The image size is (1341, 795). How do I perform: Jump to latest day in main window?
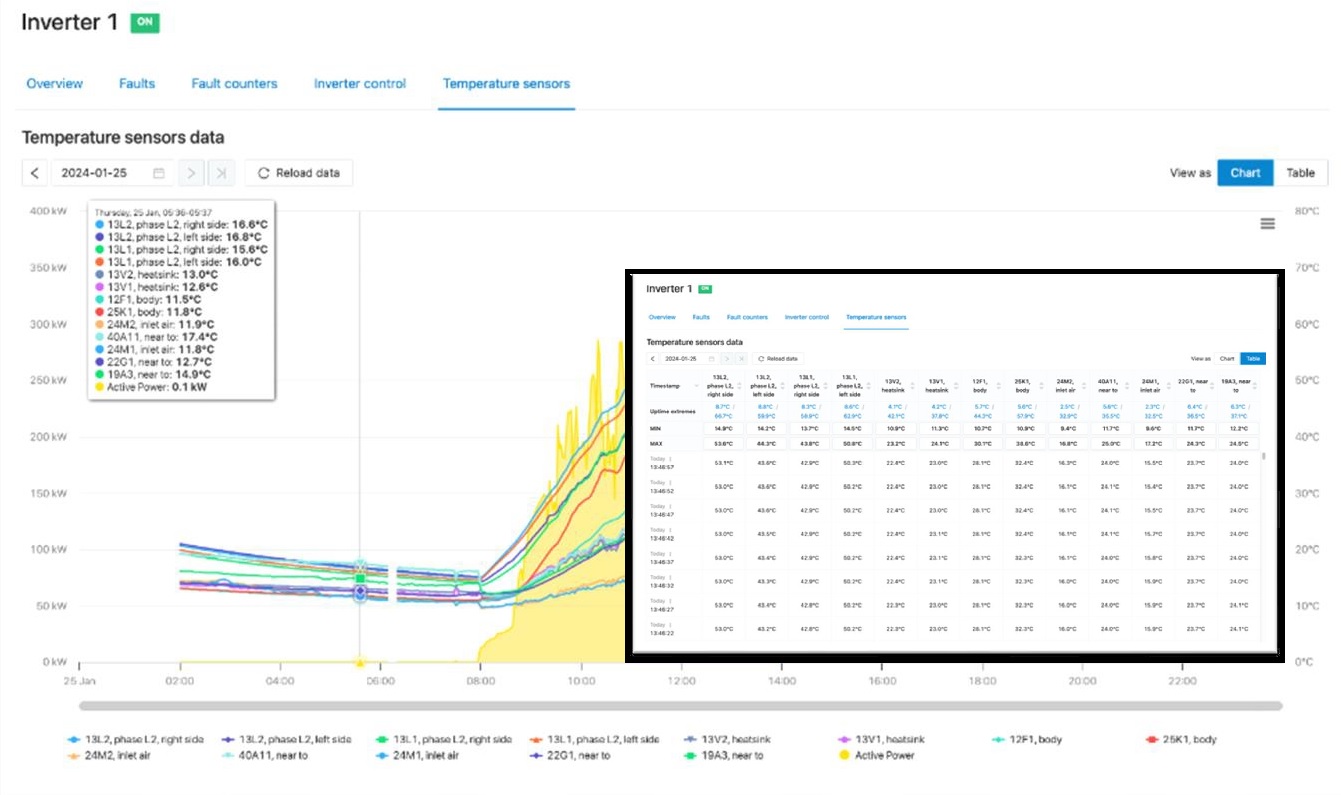click(x=221, y=173)
